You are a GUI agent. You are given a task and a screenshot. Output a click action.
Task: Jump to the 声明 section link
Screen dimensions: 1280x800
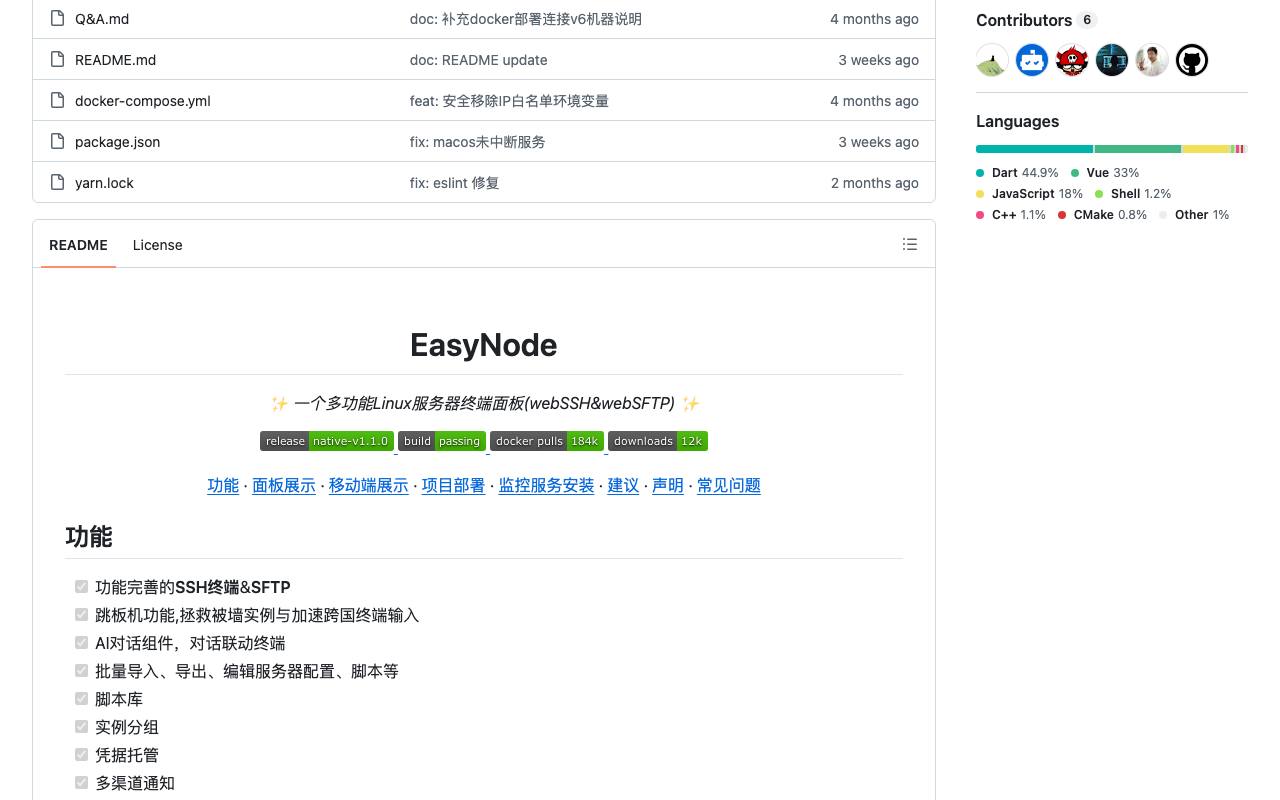pos(668,485)
